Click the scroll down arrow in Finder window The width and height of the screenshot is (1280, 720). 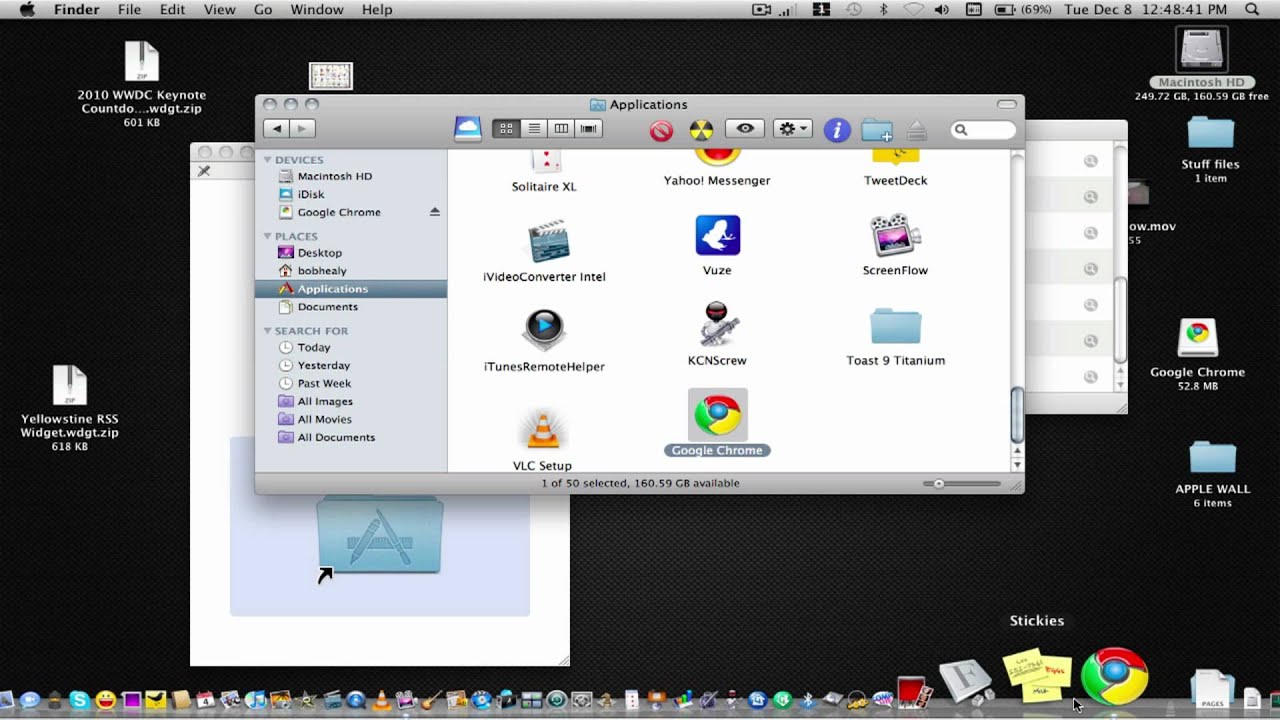(x=1017, y=465)
